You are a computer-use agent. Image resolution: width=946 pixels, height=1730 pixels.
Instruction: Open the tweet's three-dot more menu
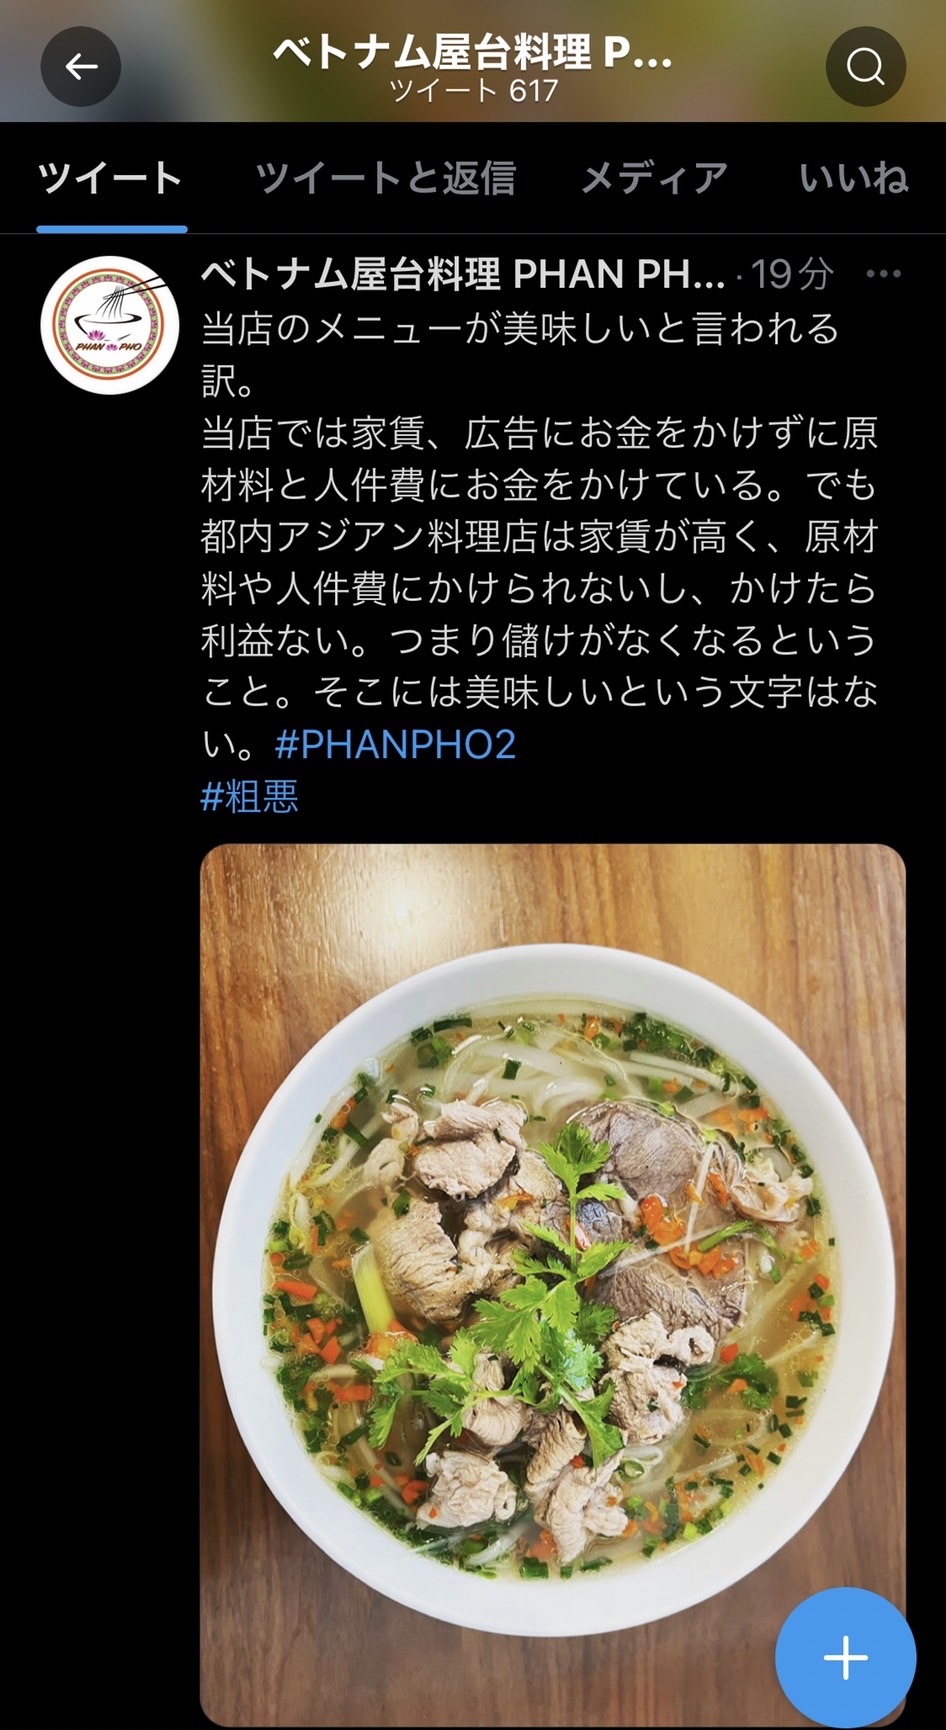(884, 274)
